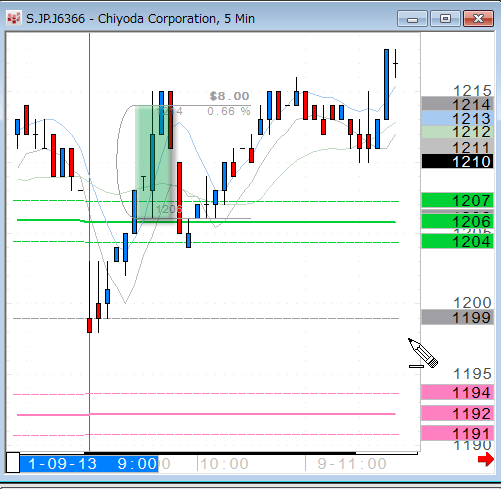Click the green 1206 price label

tap(457, 221)
